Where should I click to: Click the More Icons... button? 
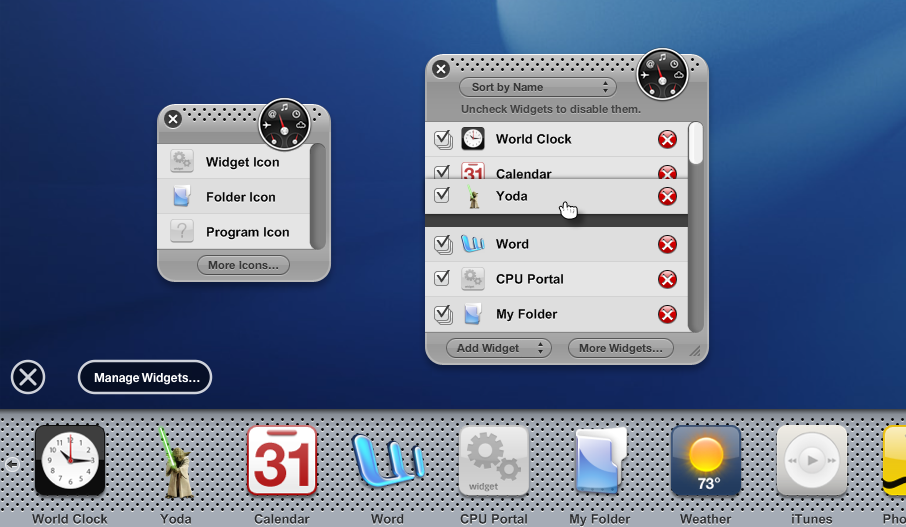[x=243, y=265]
